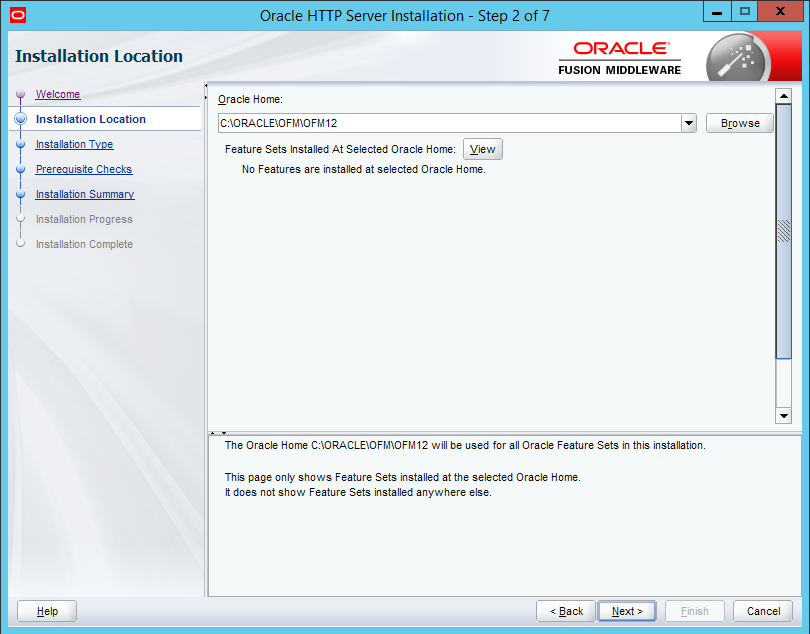Screen dimensions: 810x634
Task: View feature sets installed at Oracle Home
Action: point(482,149)
